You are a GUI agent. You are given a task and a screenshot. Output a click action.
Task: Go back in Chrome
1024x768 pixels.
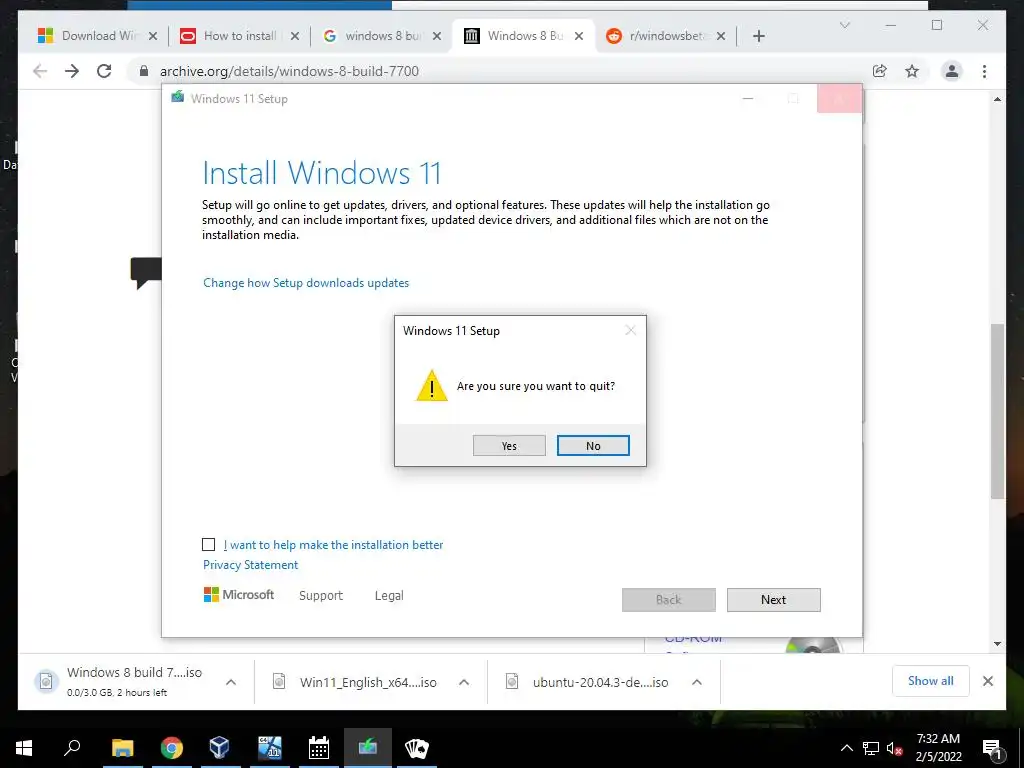(x=40, y=71)
